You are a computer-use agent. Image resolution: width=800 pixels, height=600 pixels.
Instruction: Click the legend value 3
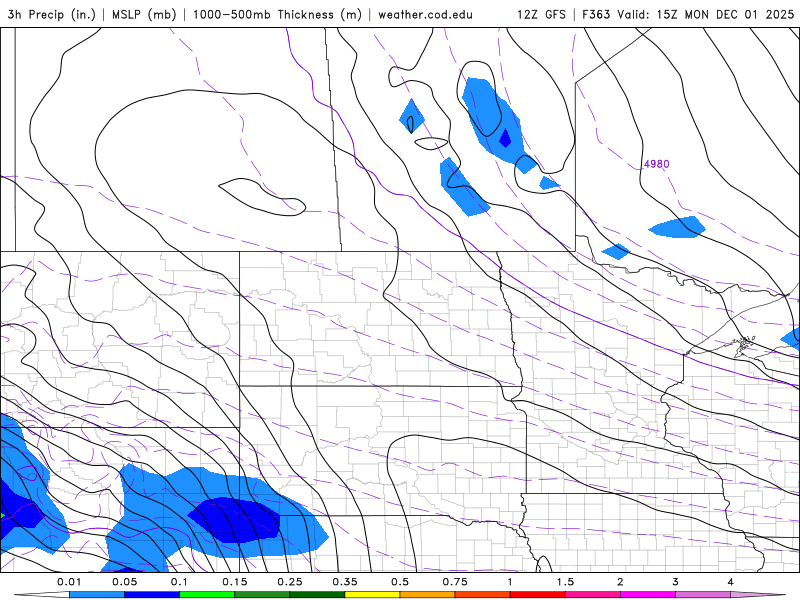tap(675, 582)
